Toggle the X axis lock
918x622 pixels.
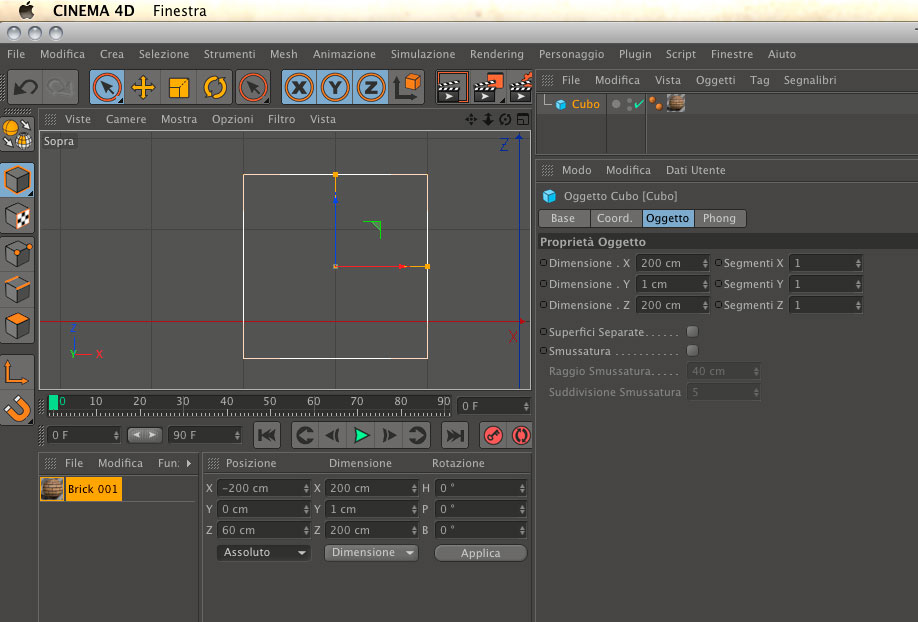(x=299, y=88)
